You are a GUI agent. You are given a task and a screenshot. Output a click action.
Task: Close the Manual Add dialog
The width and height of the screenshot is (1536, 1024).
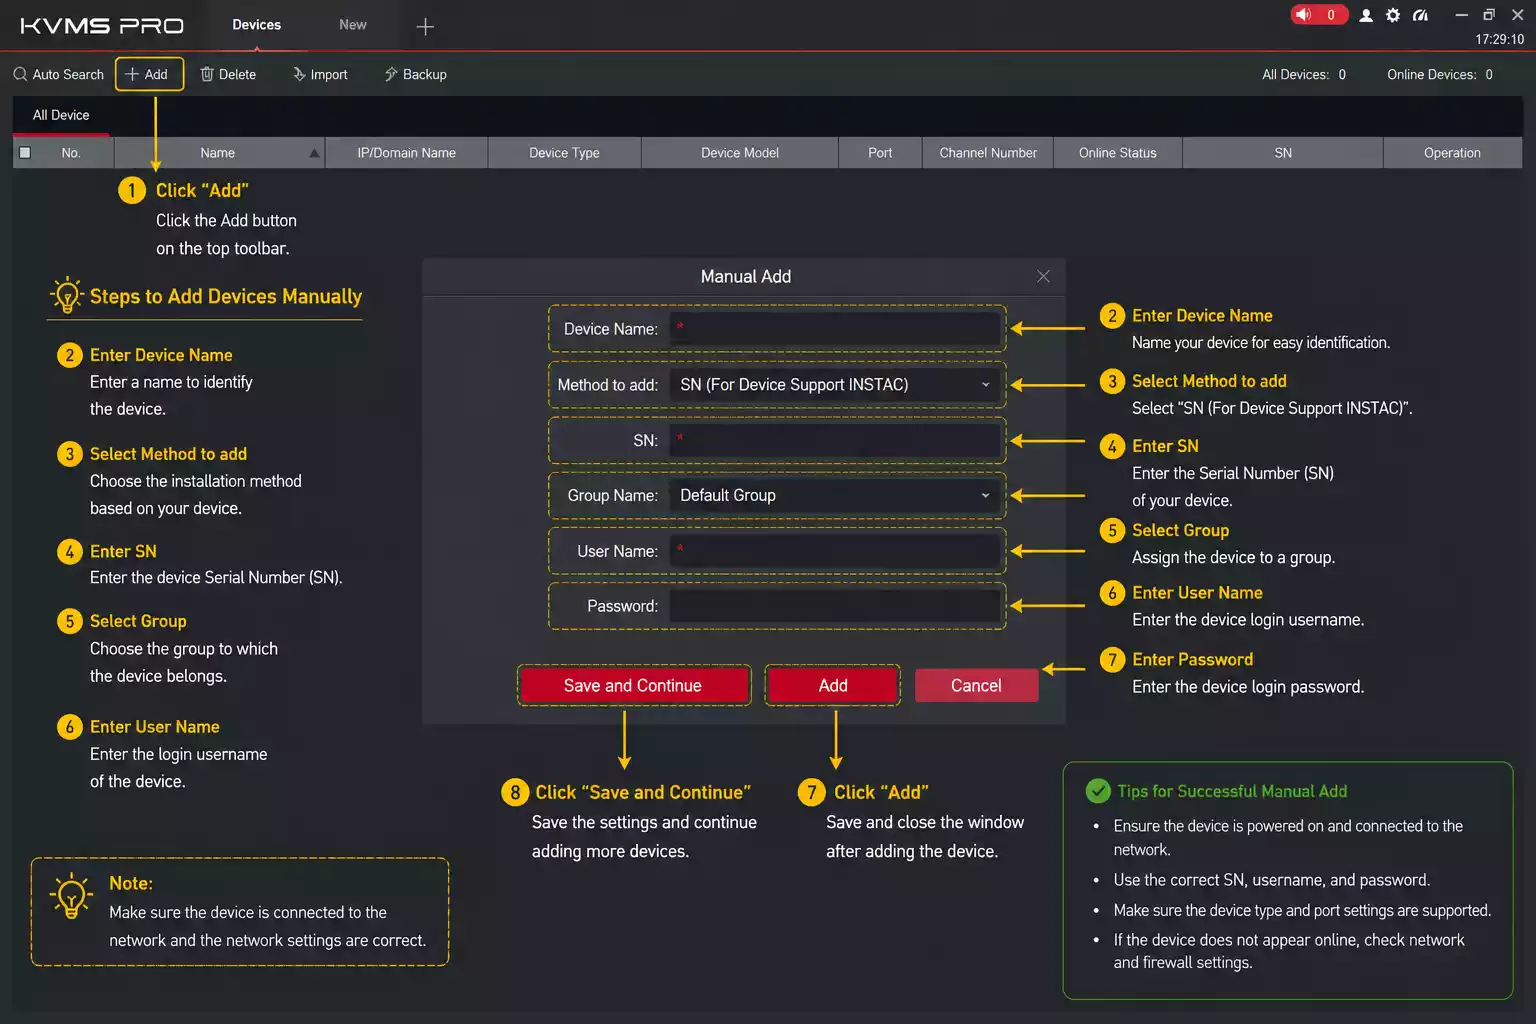[1043, 276]
